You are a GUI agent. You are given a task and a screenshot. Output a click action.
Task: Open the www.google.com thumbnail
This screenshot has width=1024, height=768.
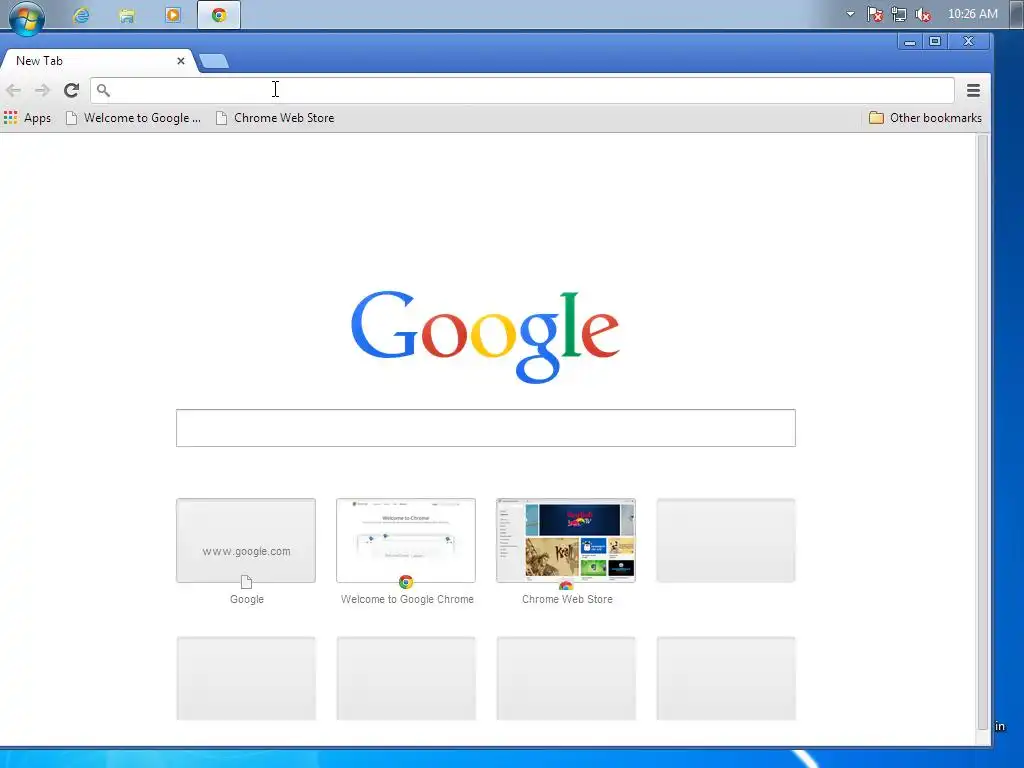tap(246, 541)
